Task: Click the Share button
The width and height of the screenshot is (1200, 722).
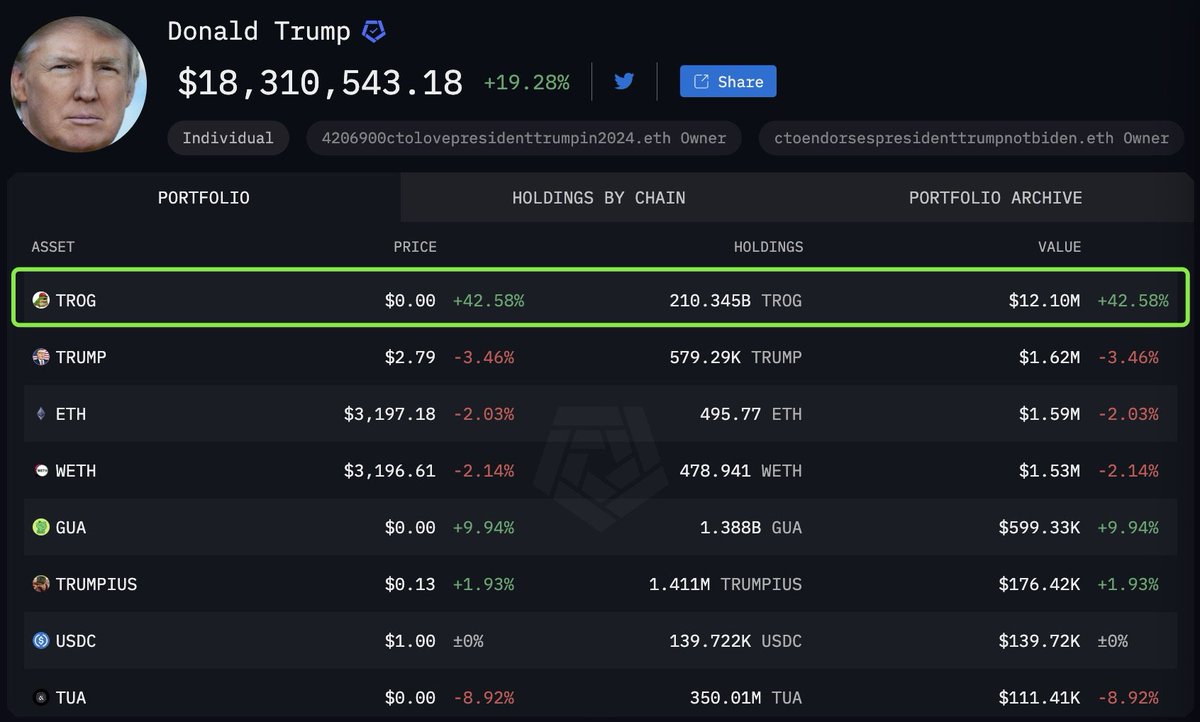Action: click(x=728, y=81)
